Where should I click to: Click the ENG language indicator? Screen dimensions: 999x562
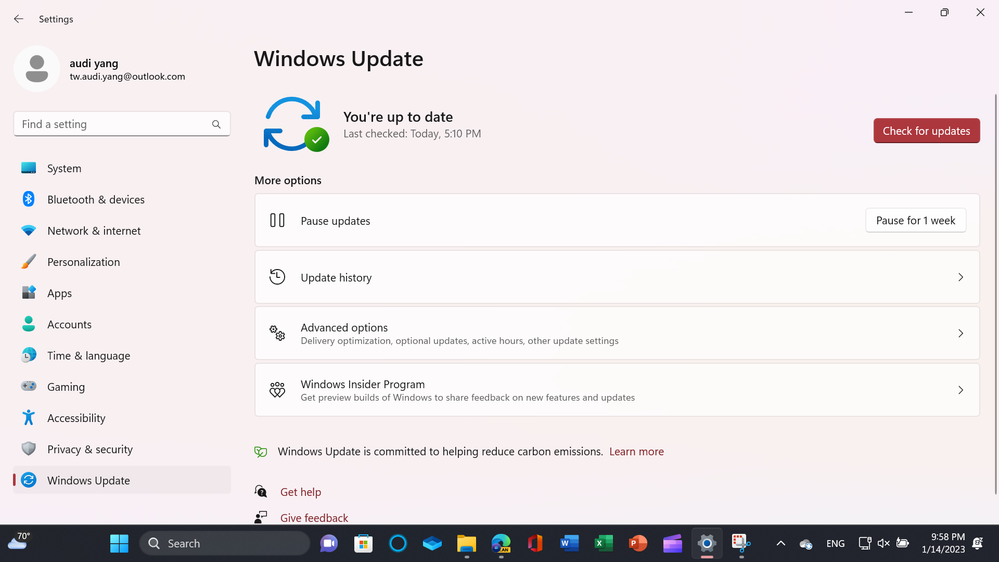pyautogui.click(x=835, y=544)
